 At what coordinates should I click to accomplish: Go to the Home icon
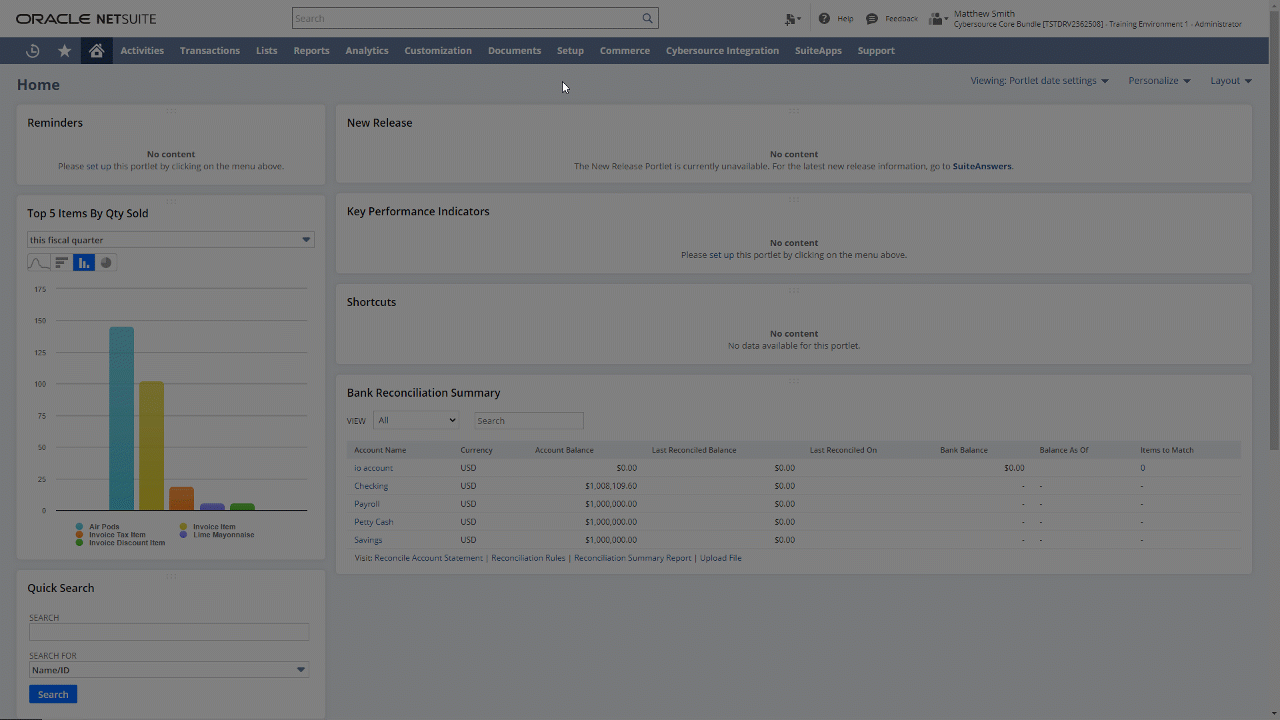tap(96, 51)
